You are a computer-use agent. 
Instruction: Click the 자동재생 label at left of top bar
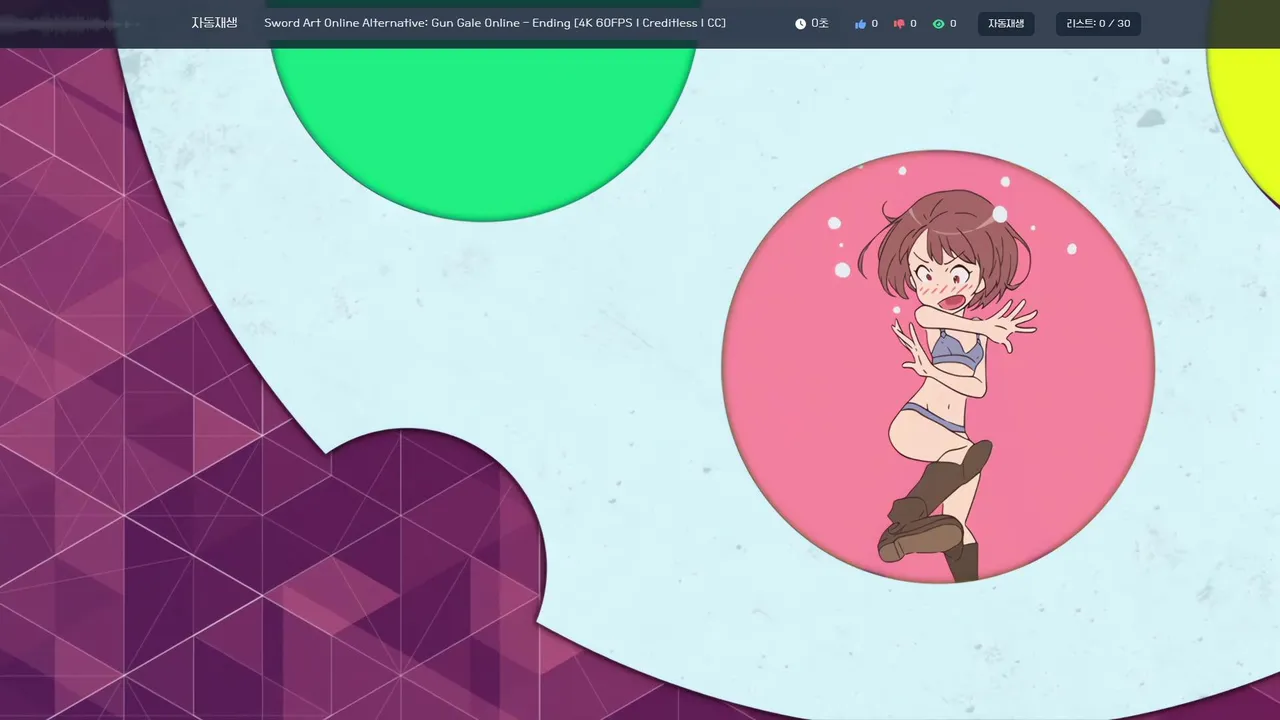pos(214,23)
